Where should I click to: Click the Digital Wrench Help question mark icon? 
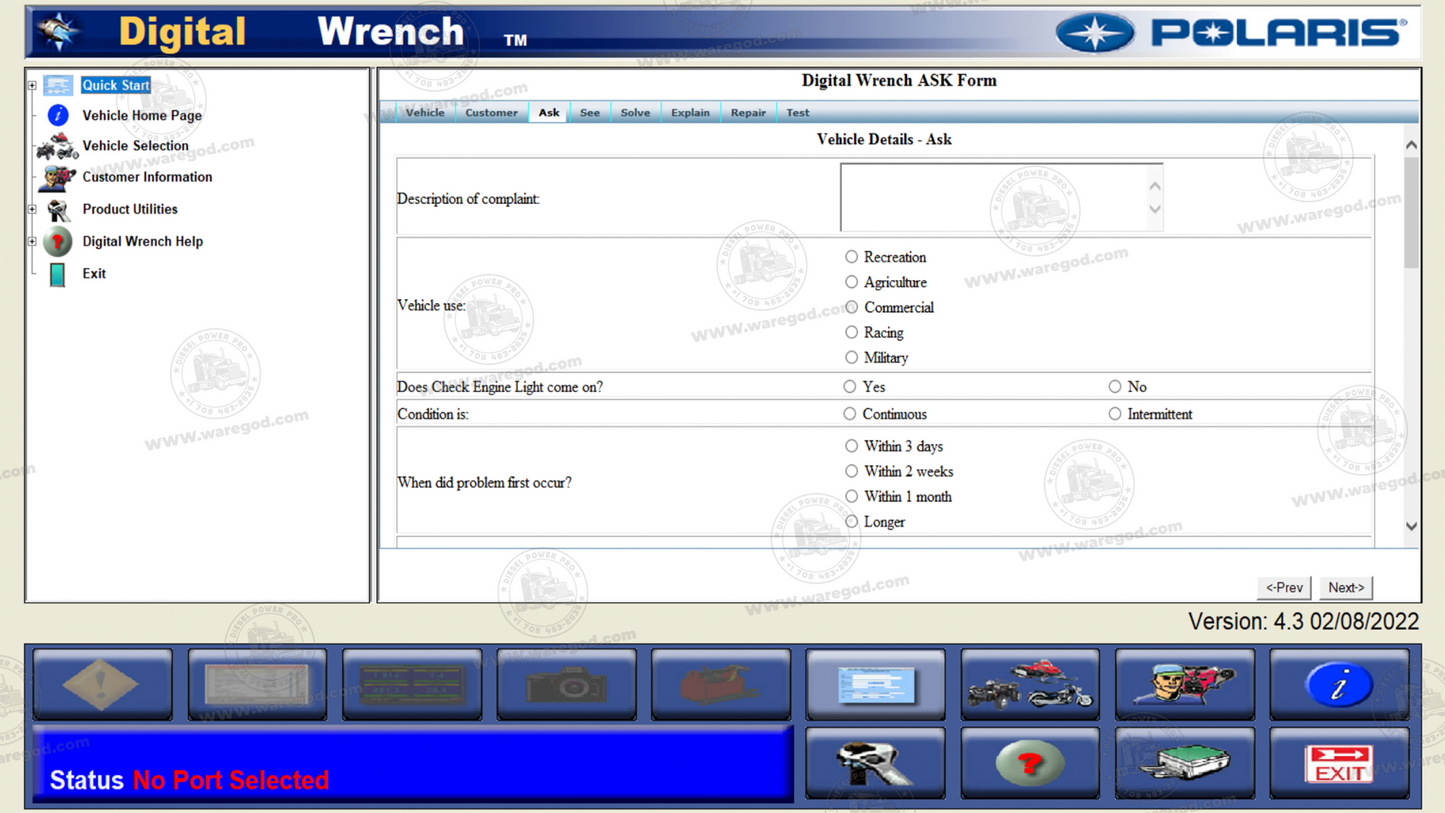pyautogui.click(x=56, y=241)
